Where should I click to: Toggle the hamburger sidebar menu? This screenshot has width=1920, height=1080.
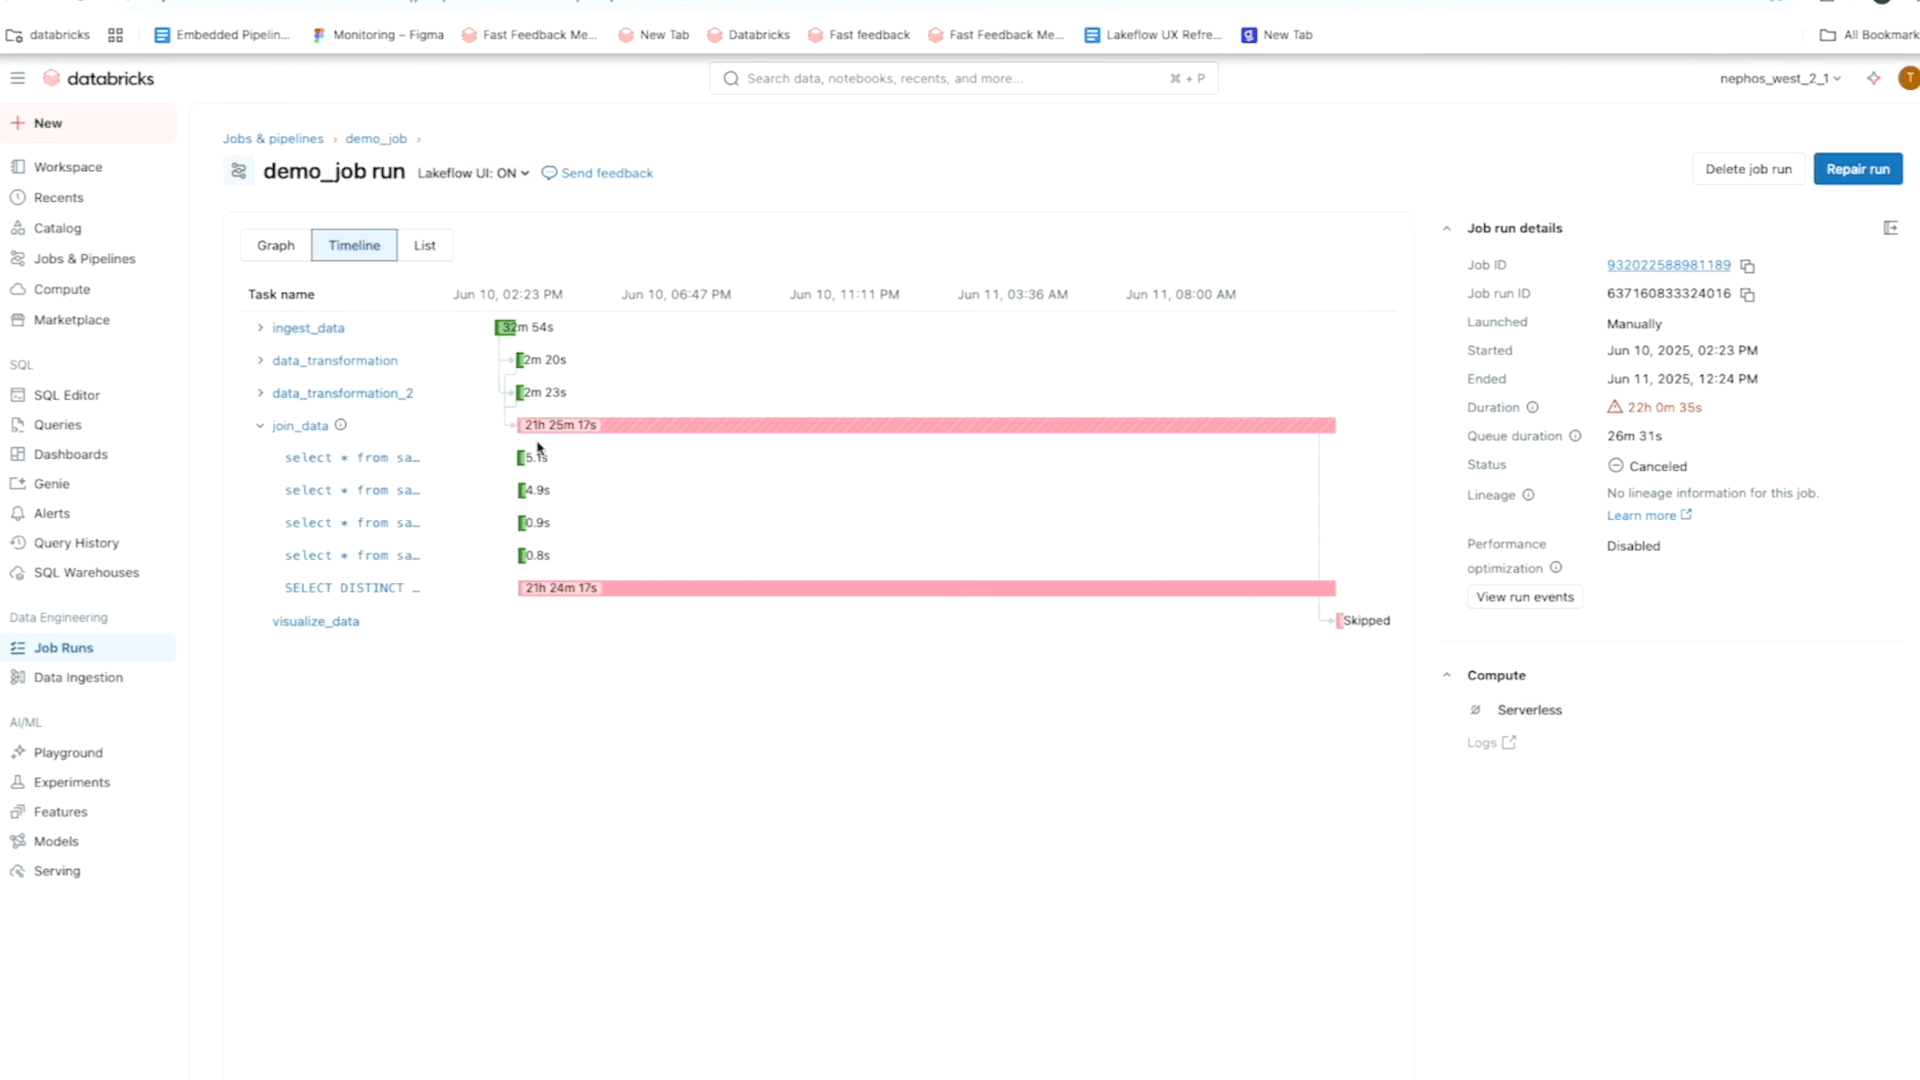tap(18, 78)
